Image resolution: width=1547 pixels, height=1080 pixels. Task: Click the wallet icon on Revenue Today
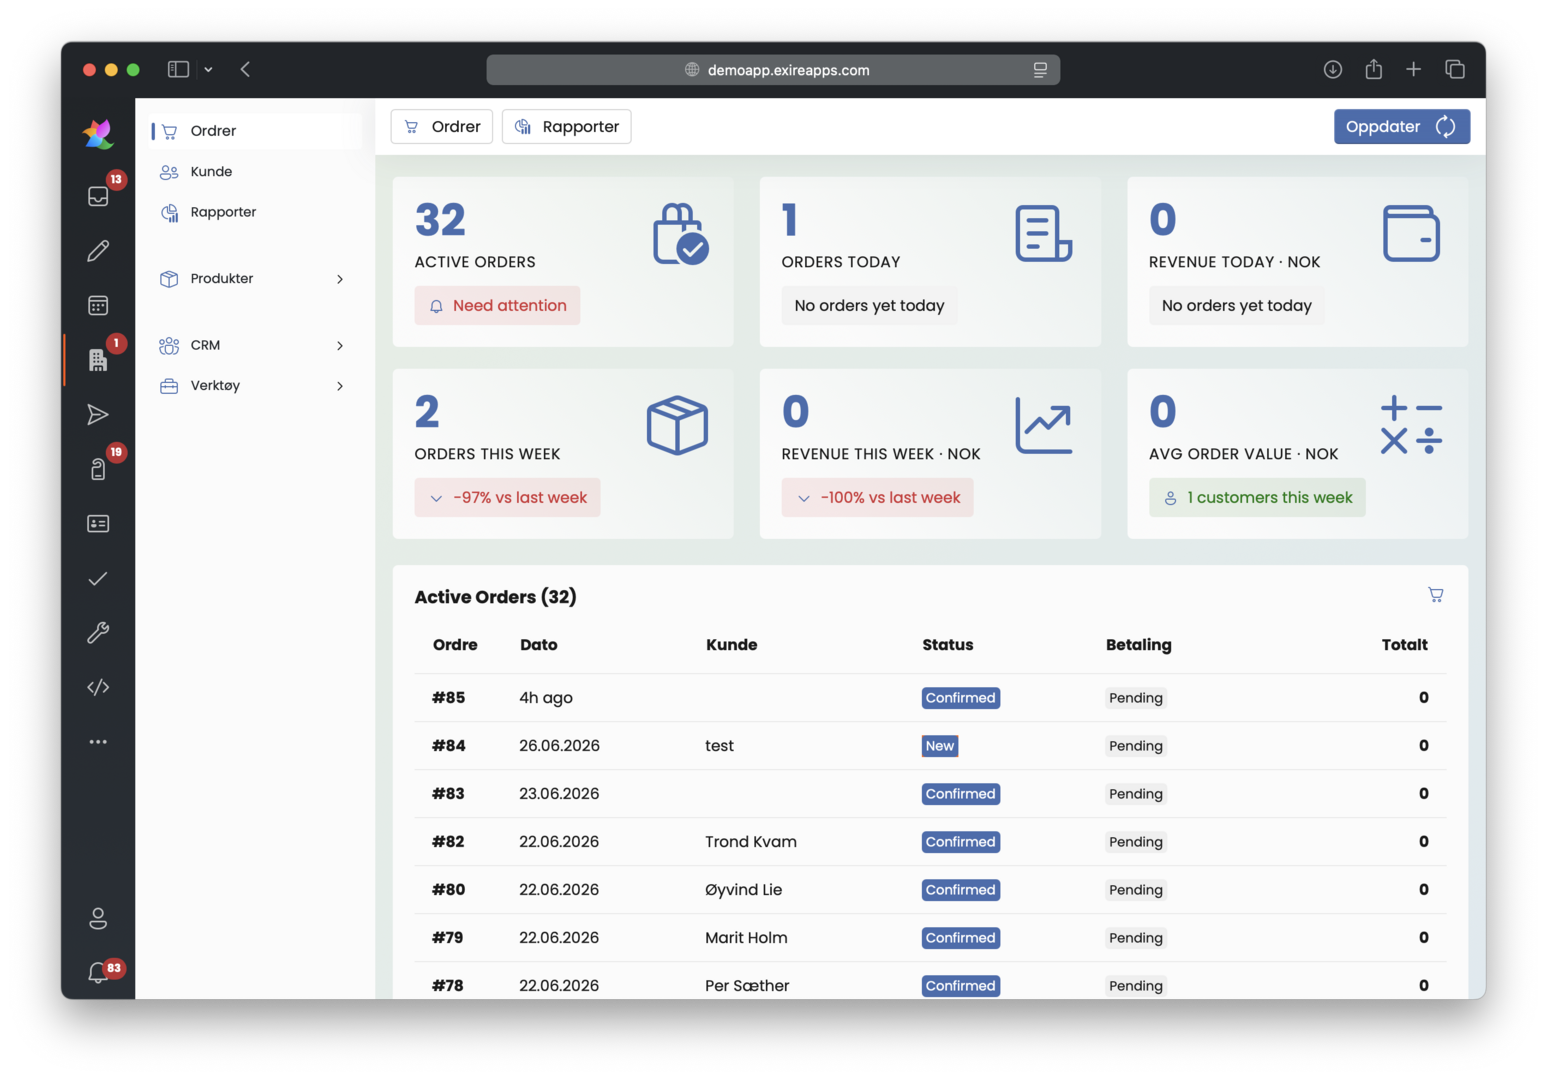1411,233
